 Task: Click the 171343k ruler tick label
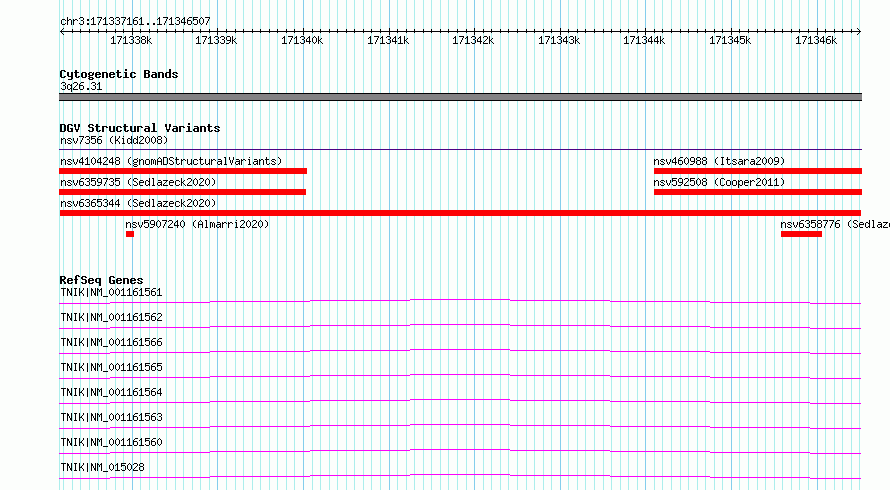coord(559,40)
